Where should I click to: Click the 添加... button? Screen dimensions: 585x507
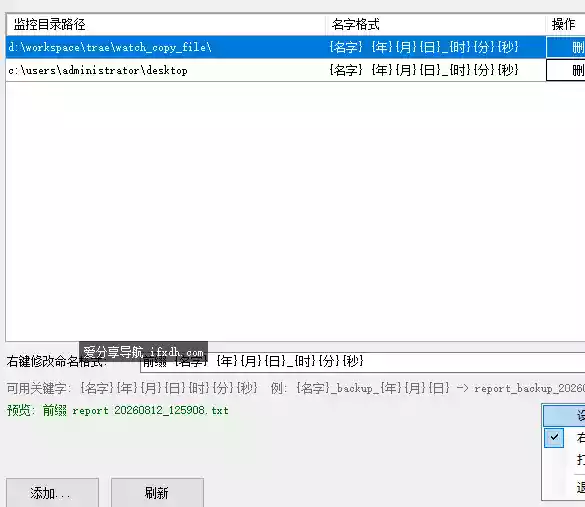pos(52,492)
